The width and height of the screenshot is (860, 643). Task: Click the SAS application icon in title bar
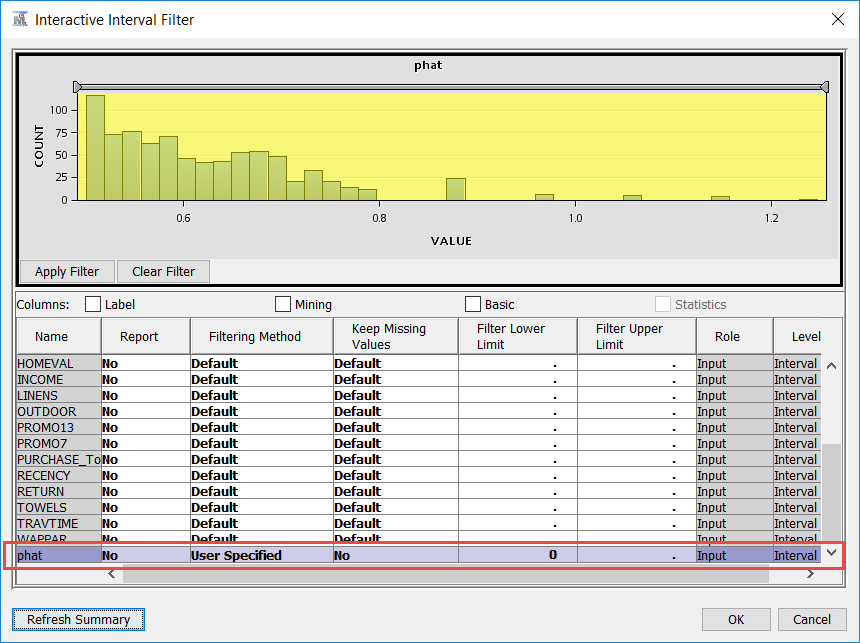[20, 20]
